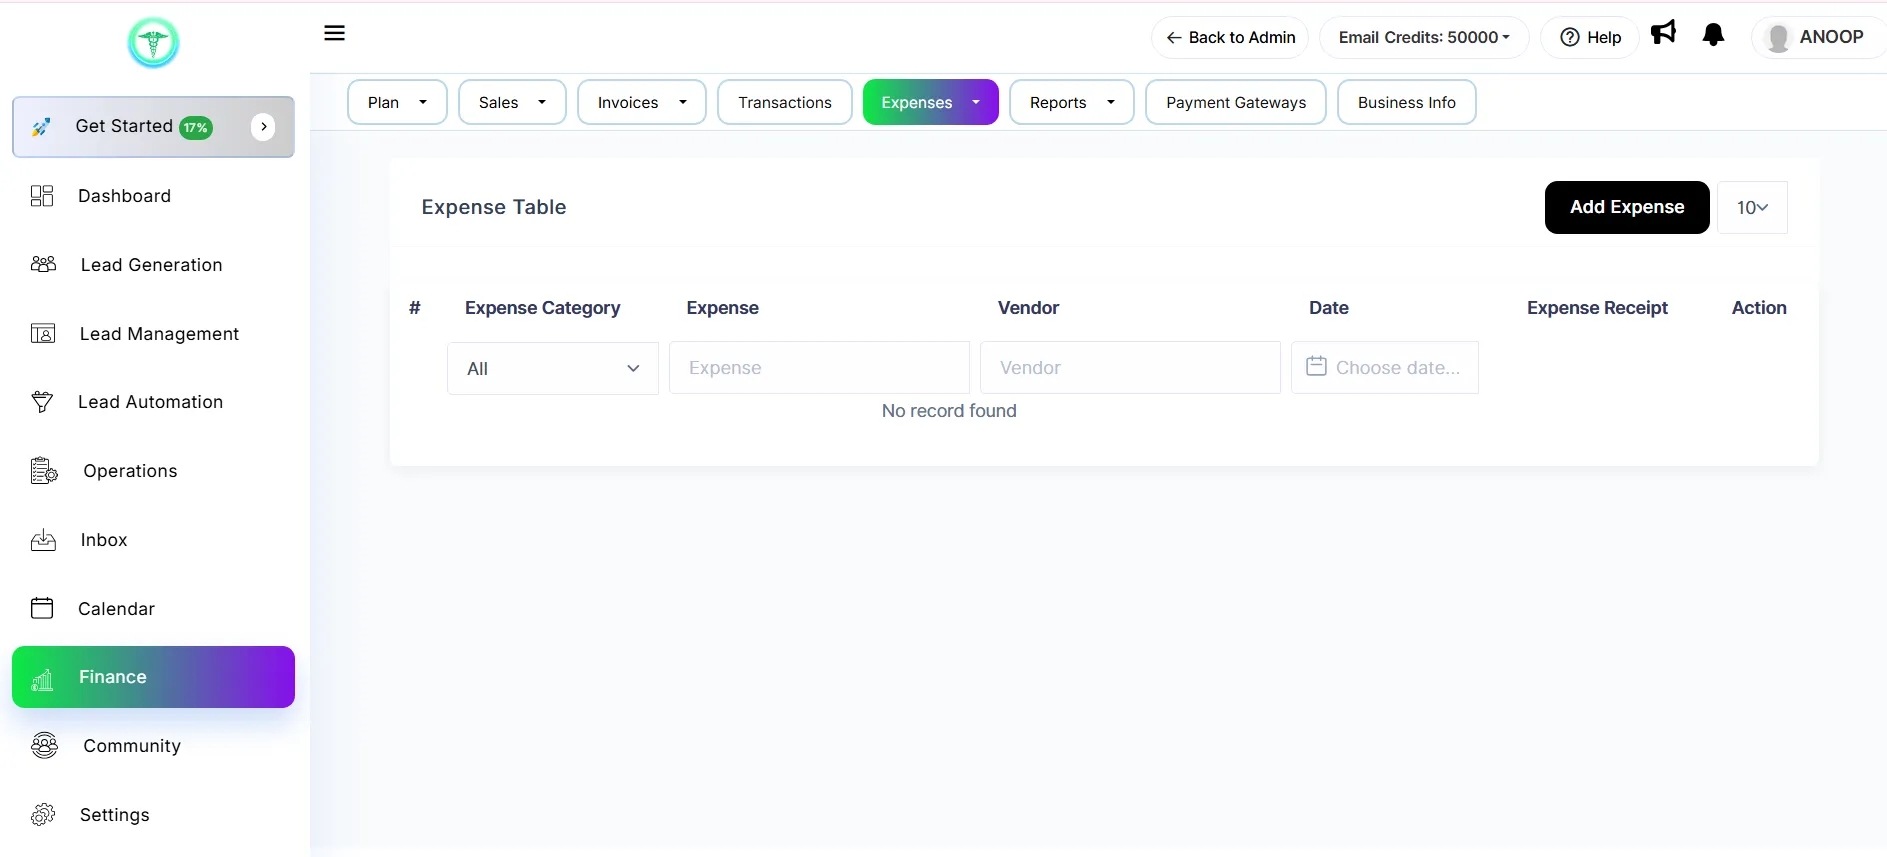The image size is (1887, 857).
Task: Click the app logo at top left
Action: click(153, 43)
